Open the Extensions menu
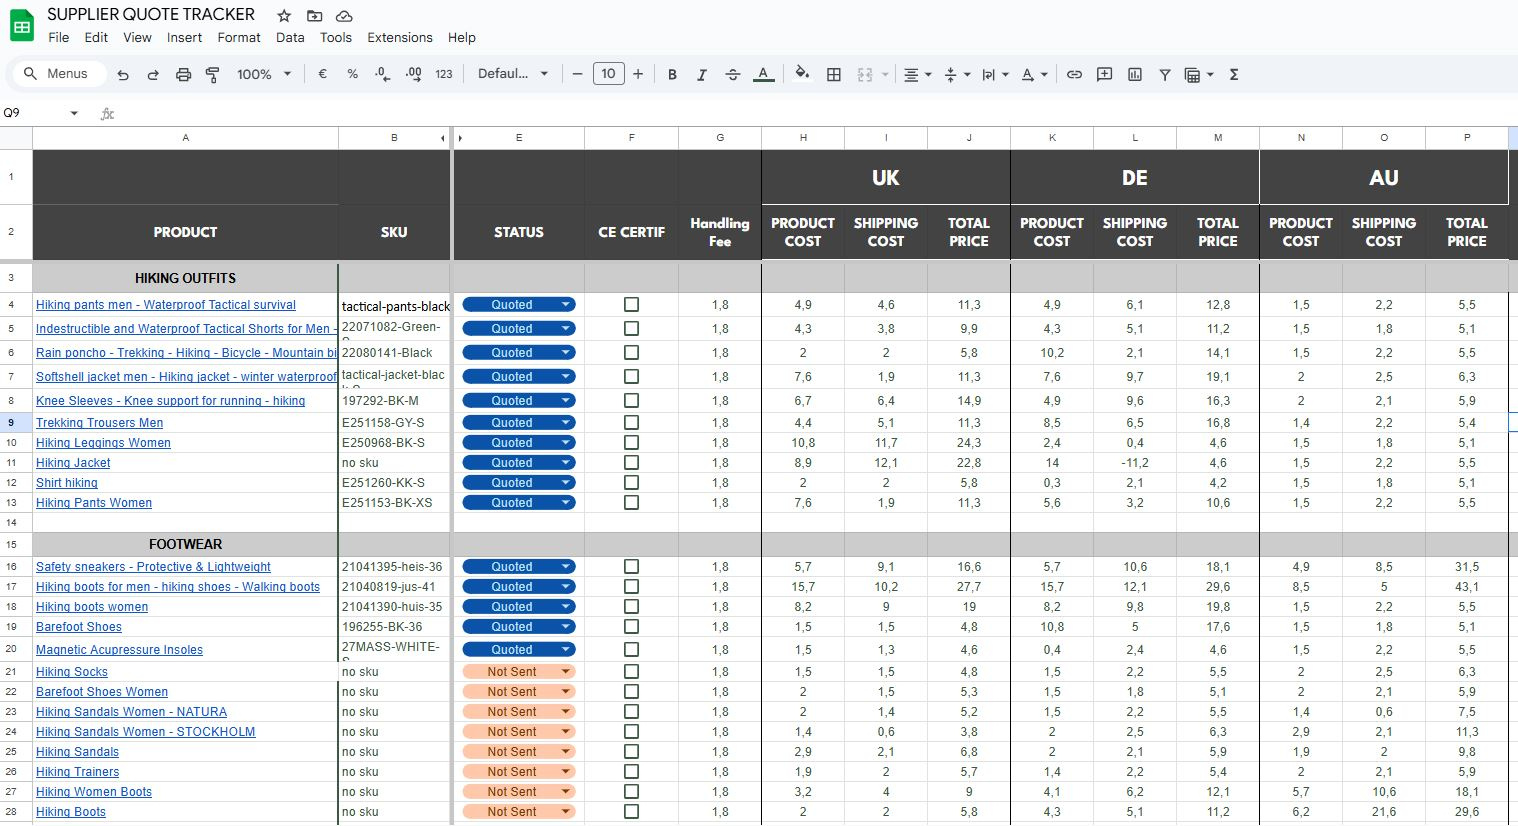1518x826 pixels. click(x=399, y=38)
